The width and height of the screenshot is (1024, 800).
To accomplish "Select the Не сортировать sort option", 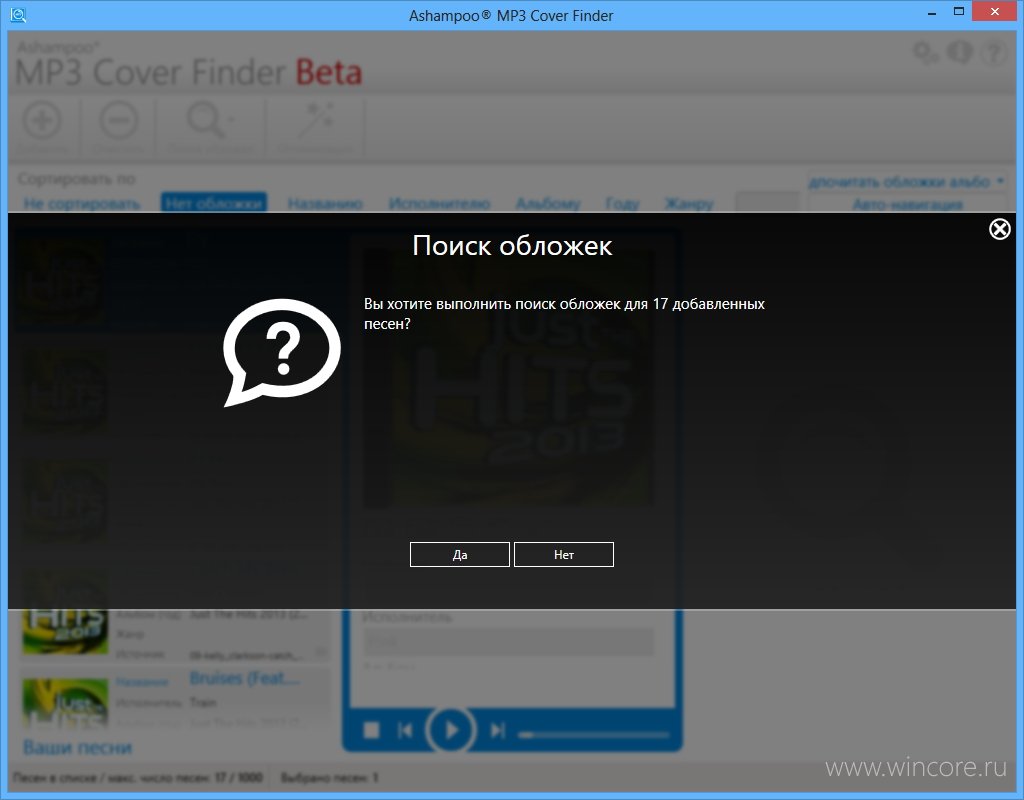I will 82,204.
